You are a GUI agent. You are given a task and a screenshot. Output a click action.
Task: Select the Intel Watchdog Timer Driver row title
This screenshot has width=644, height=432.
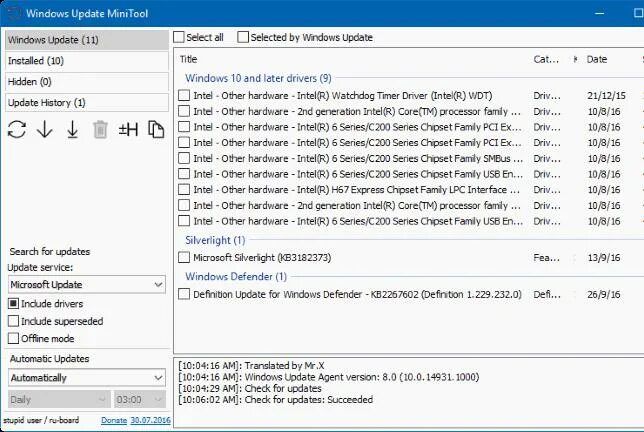click(x=343, y=96)
